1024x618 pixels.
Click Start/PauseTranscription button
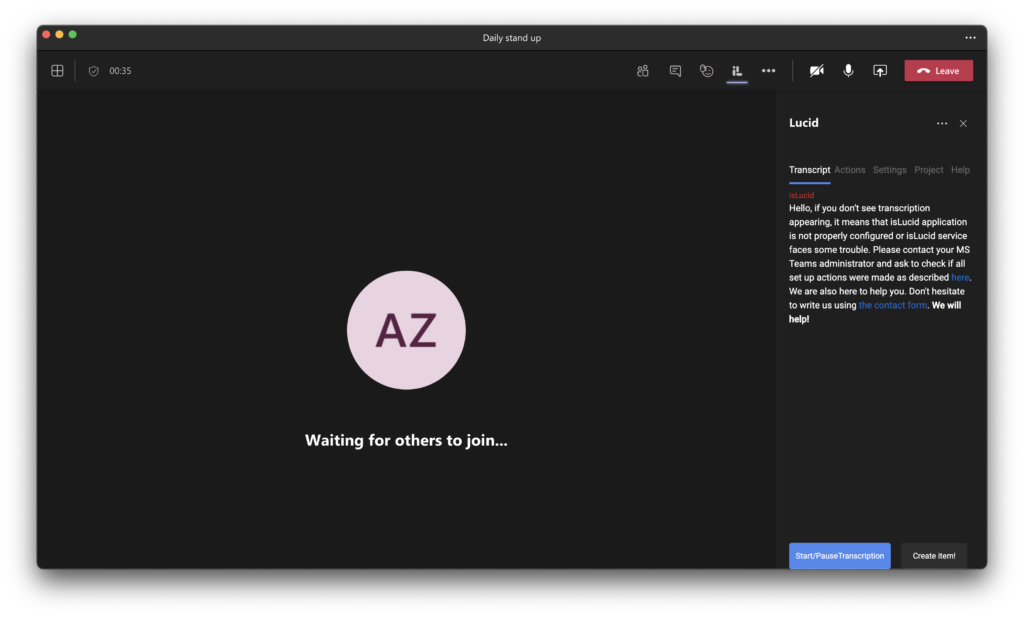point(840,556)
